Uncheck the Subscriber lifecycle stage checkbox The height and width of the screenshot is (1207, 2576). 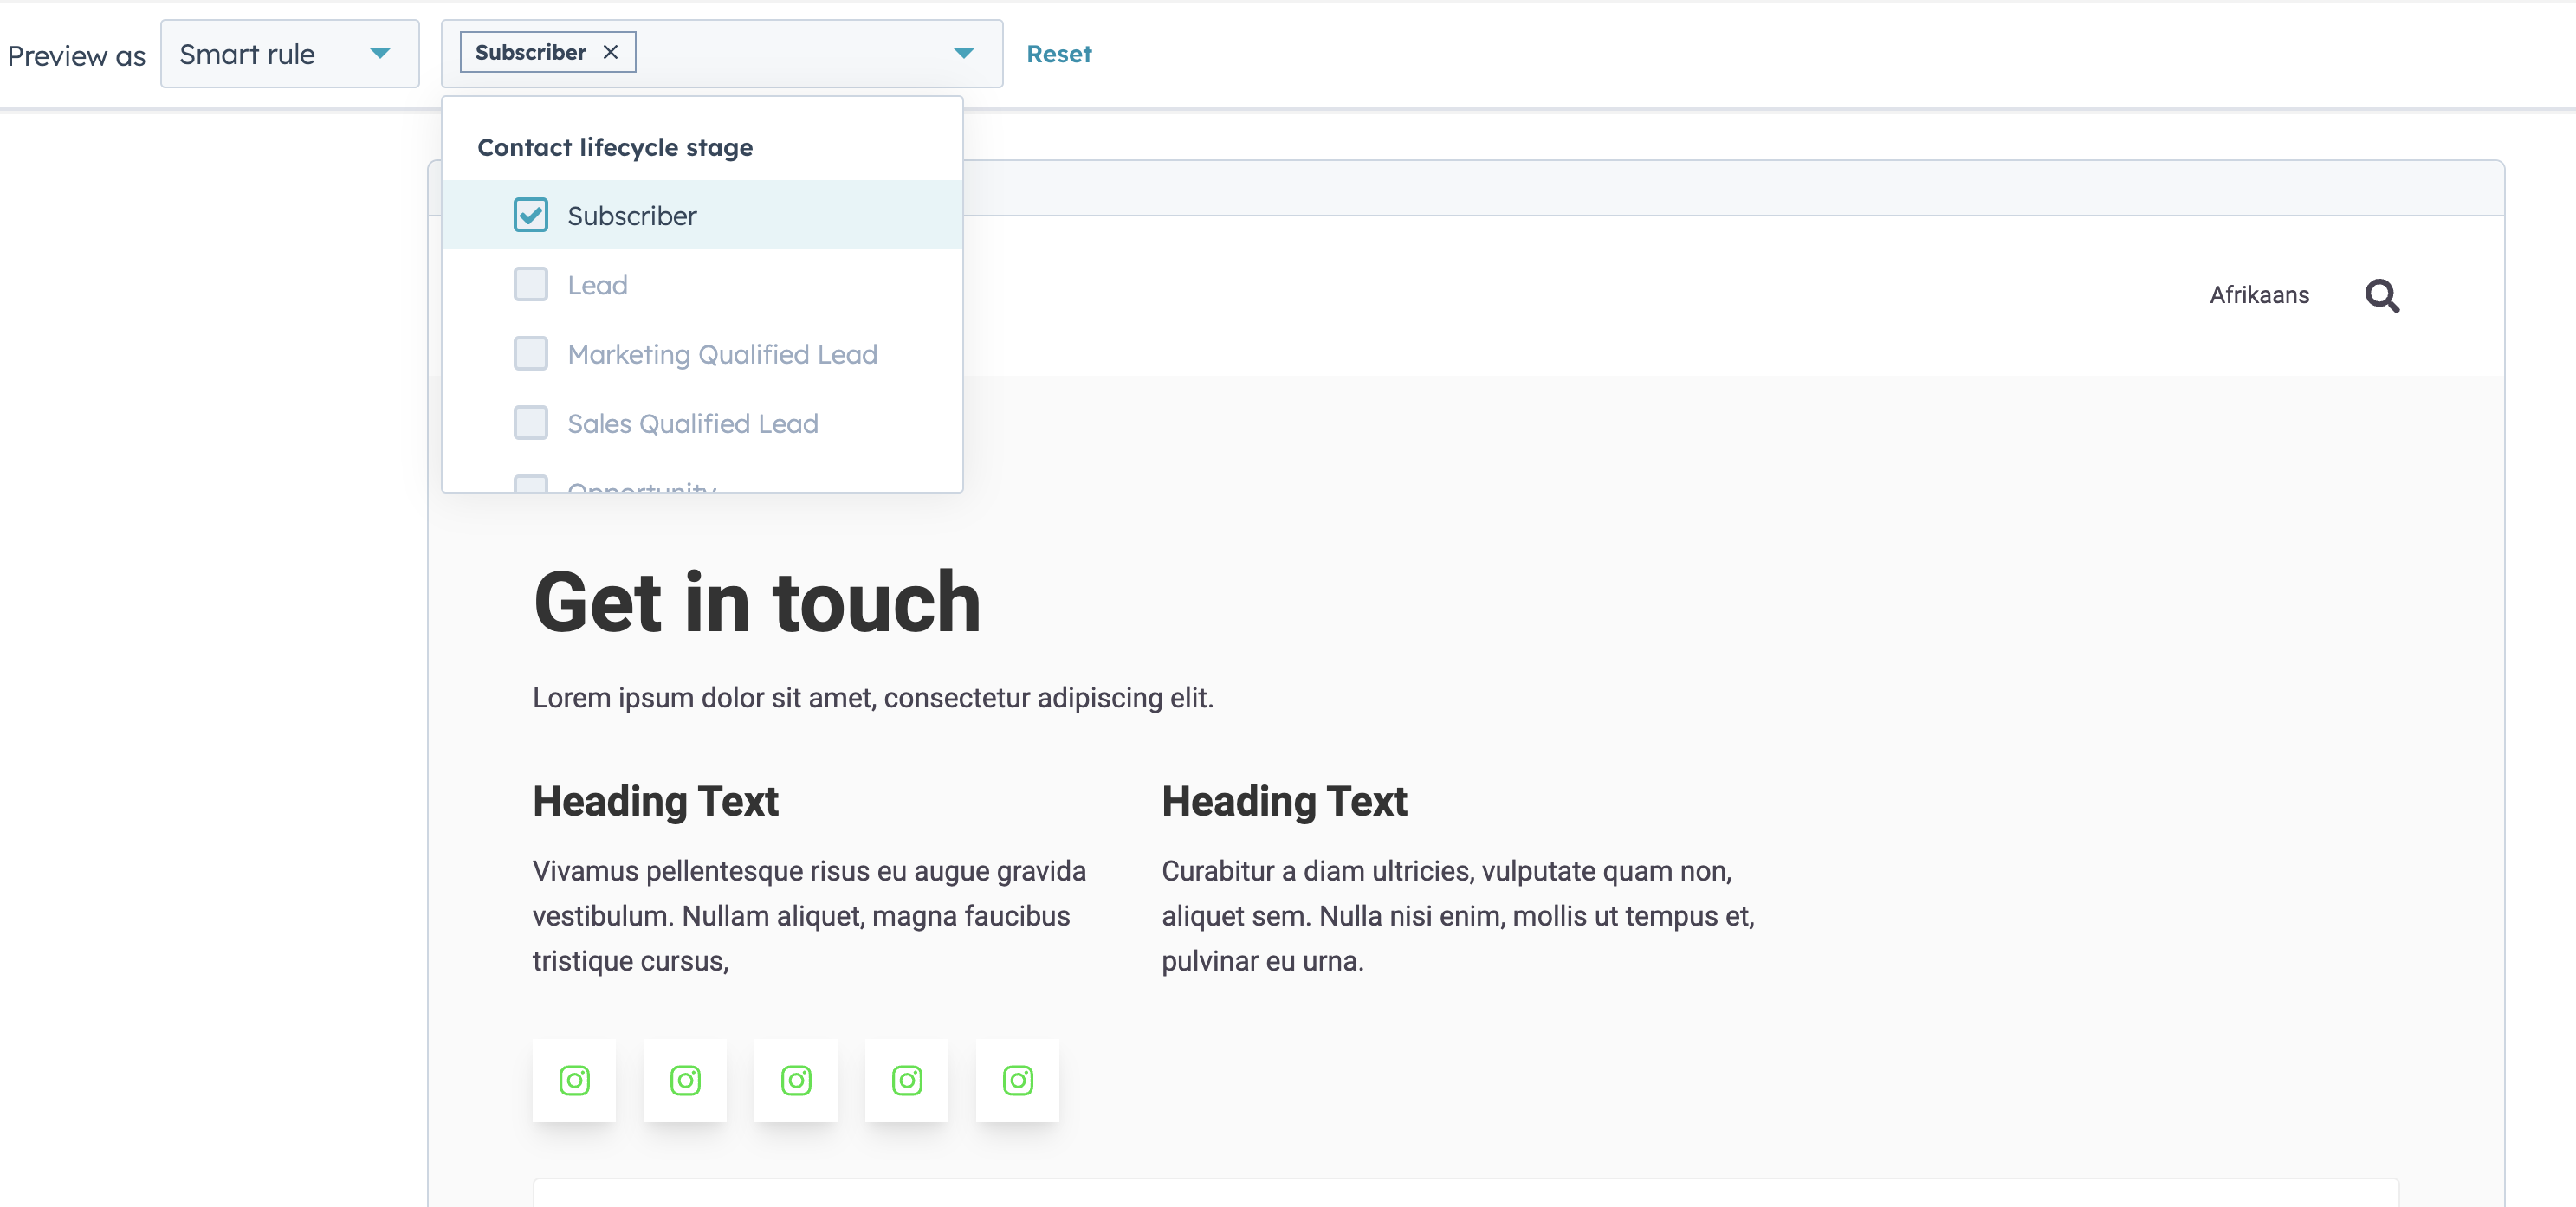(531, 214)
